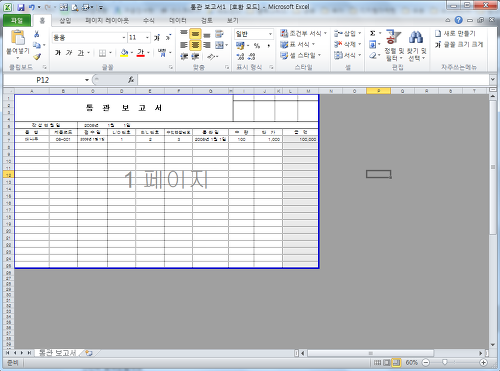The height and width of the screenshot is (371, 500).
Task: Open Cell Styles 셀 스타일 menu
Action: click(x=300, y=55)
